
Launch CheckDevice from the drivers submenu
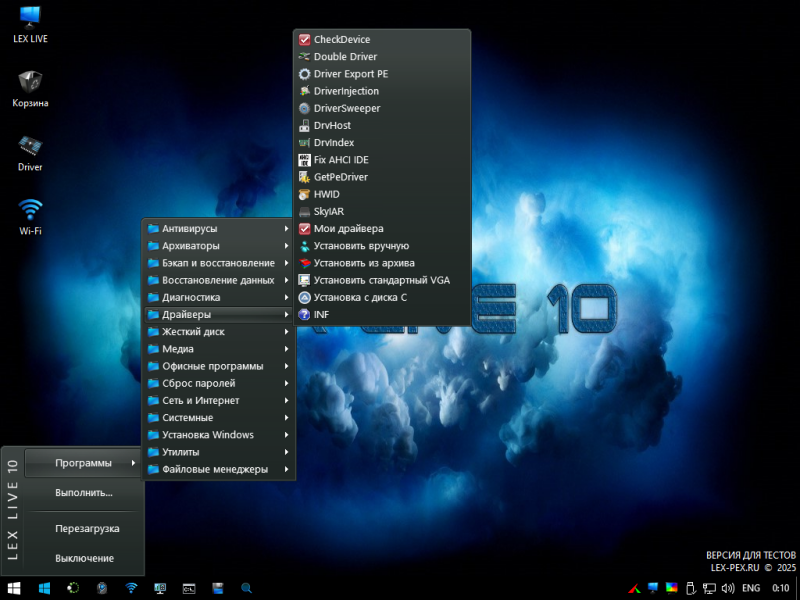[338, 40]
